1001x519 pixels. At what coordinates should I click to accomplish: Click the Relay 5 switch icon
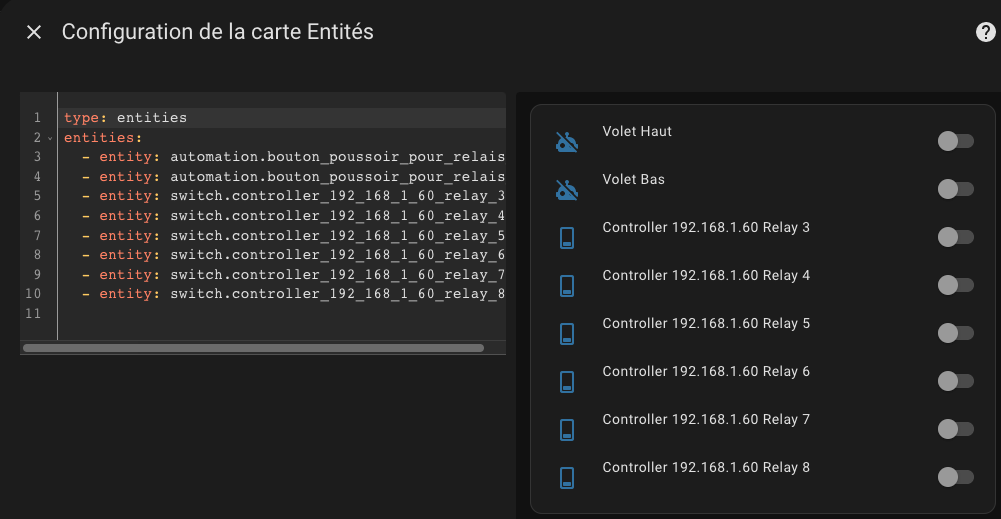[x=567, y=334]
